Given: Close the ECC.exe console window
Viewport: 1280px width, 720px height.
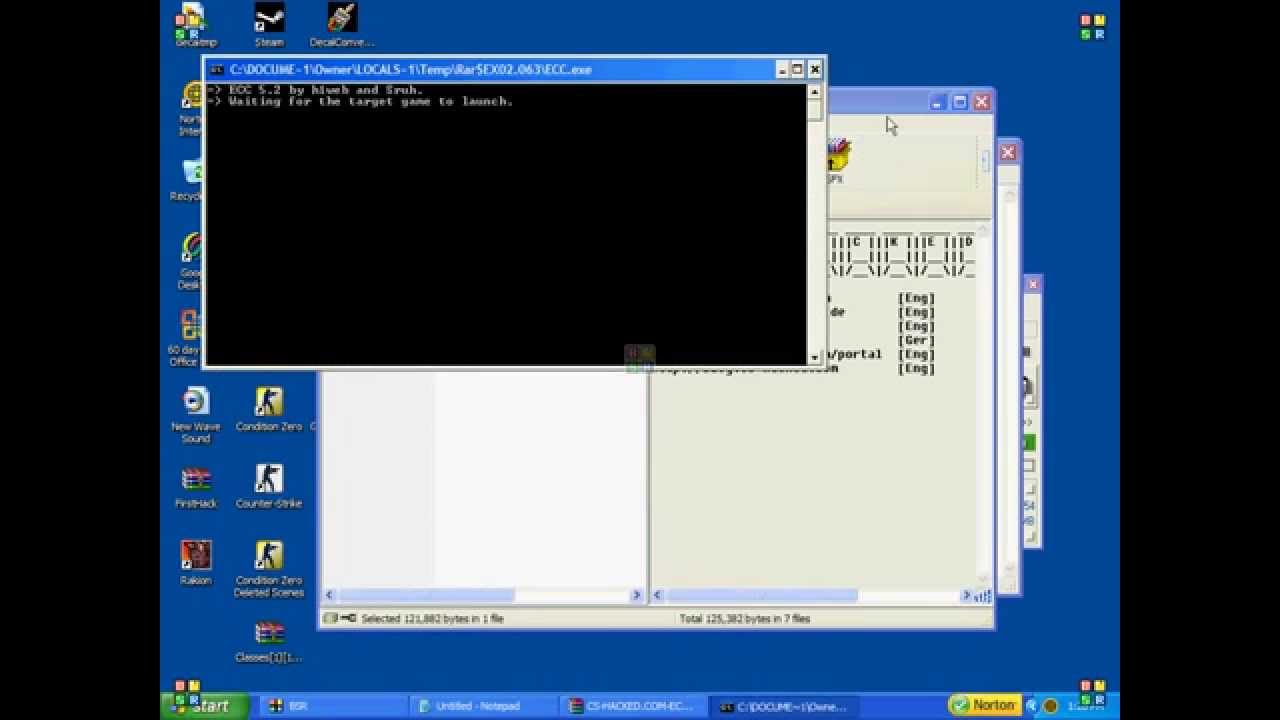Looking at the screenshot, I should [x=815, y=69].
